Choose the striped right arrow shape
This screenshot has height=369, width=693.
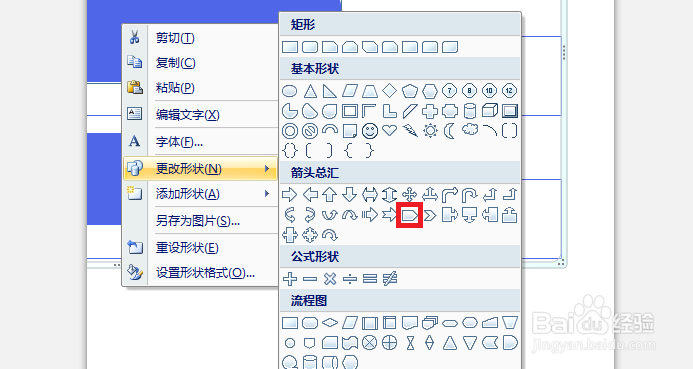369,215
